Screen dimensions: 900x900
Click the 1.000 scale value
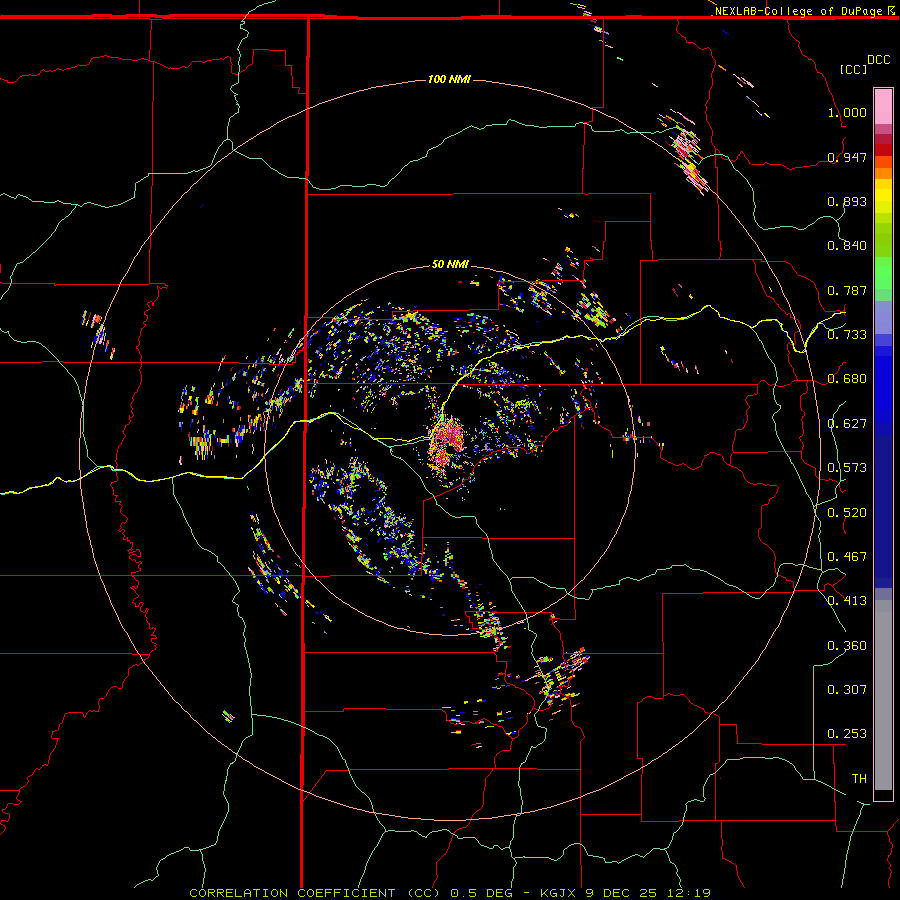[847, 112]
